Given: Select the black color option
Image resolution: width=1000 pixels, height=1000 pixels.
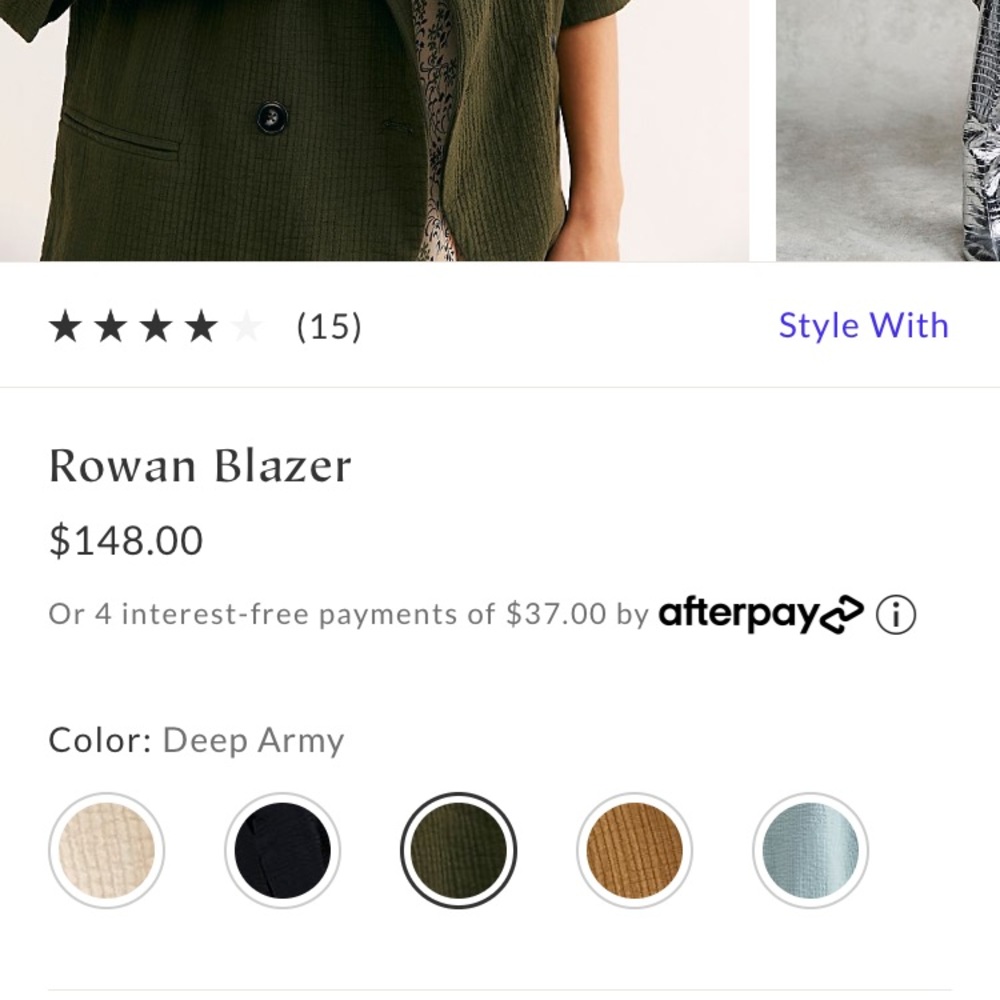Looking at the screenshot, I should tap(282, 849).
